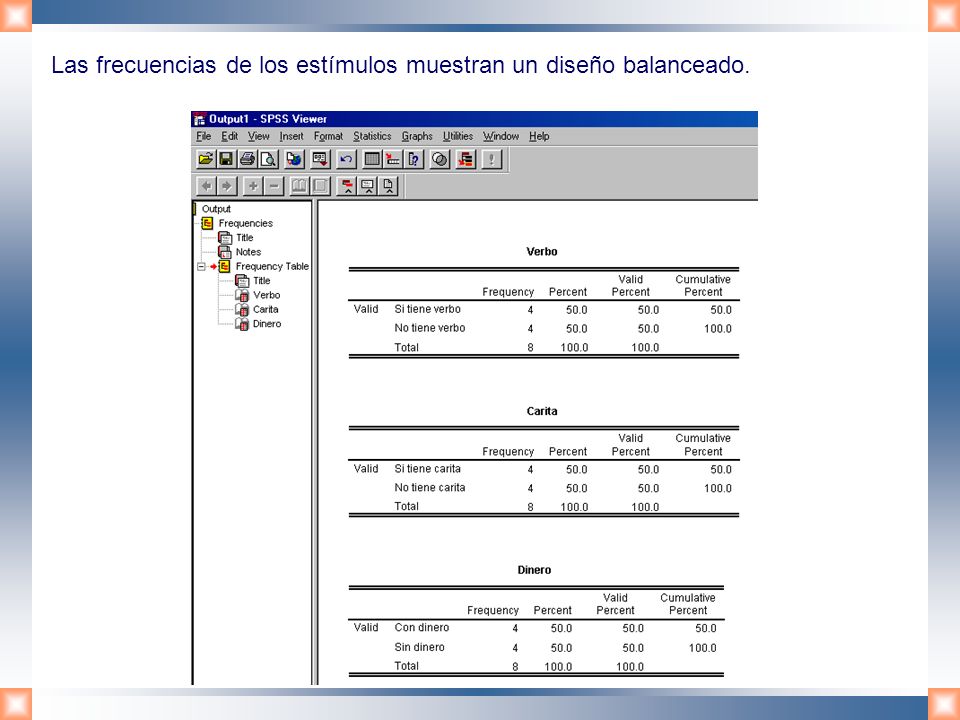Click the Total label in Dinero table
960x720 pixels.
tap(407, 666)
